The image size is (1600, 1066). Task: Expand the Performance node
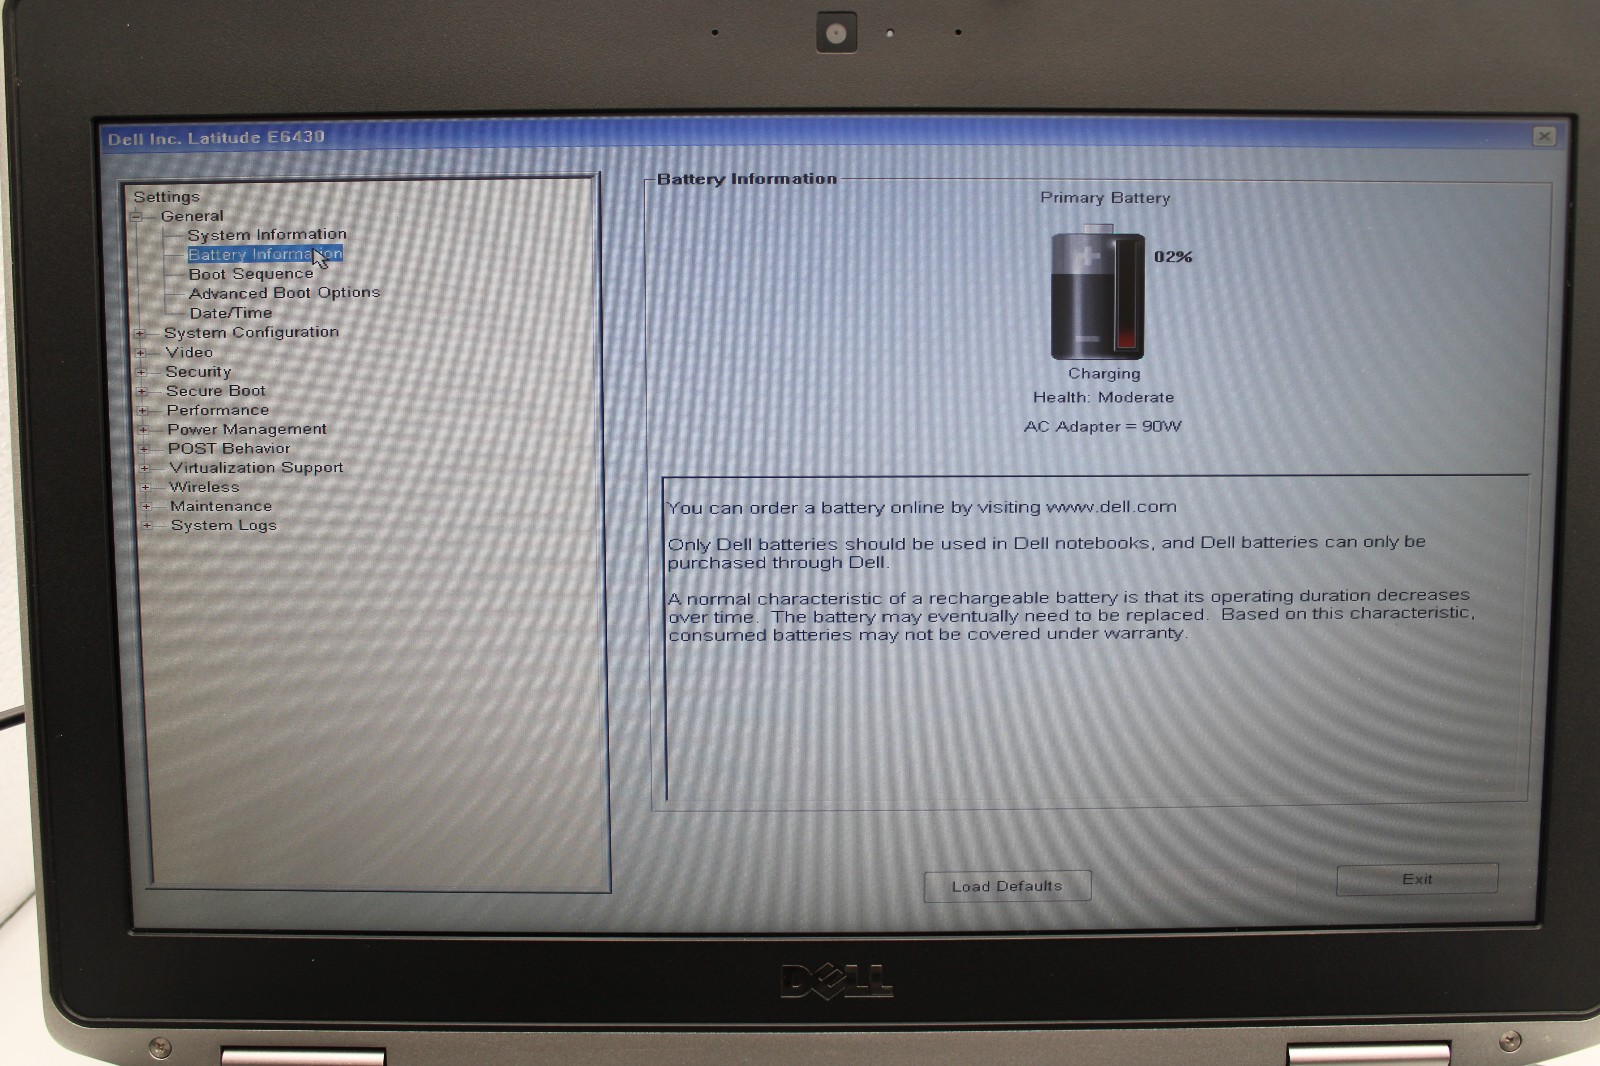pos(143,410)
